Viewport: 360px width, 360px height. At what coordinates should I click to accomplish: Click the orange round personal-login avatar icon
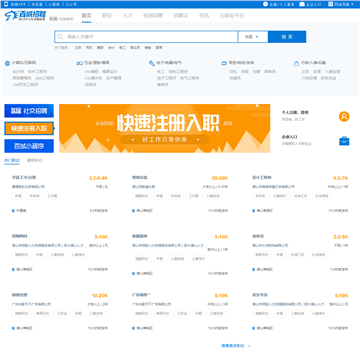click(344, 117)
